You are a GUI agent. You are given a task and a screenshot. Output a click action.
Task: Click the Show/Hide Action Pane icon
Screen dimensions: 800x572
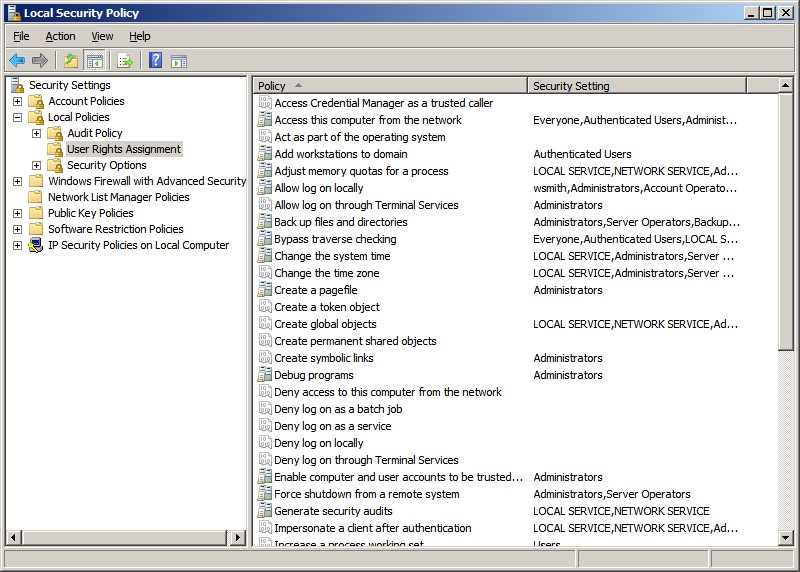point(179,61)
